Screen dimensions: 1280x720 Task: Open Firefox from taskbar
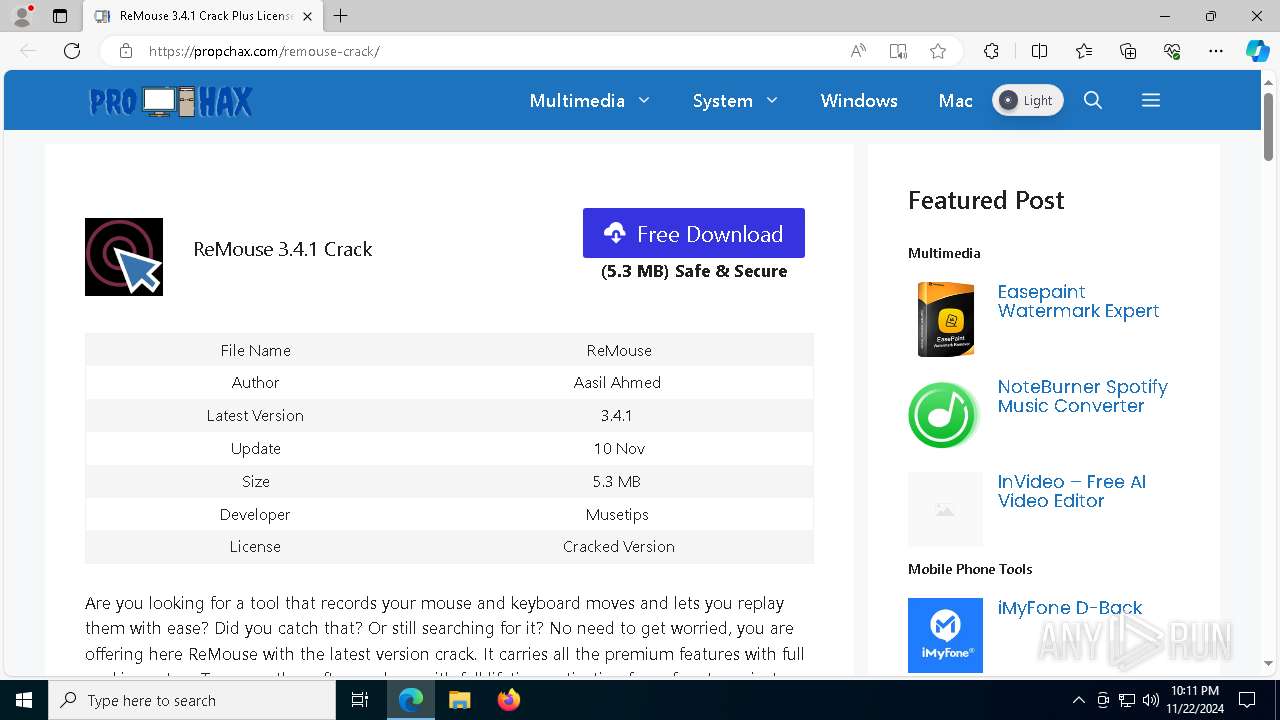pyautogui.click(x=508, y=700)
